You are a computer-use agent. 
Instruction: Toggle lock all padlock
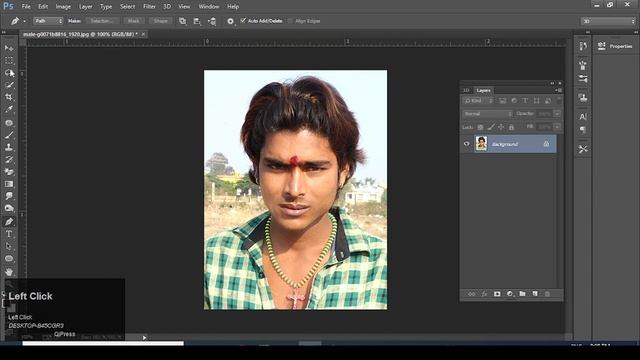tap(511, 127)
